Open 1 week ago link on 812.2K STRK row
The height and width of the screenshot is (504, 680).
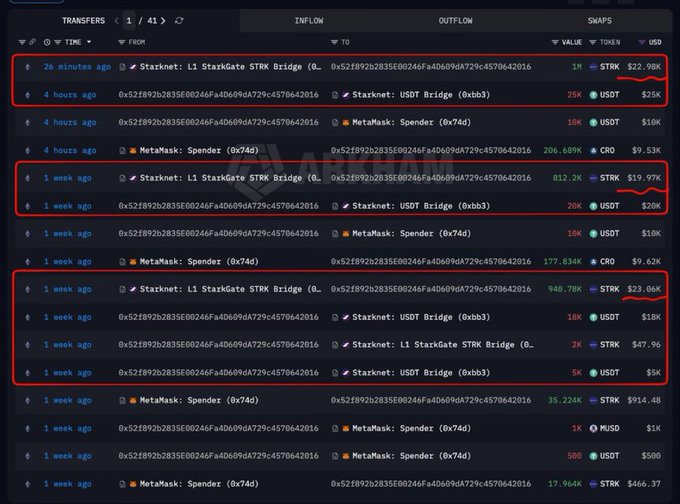(68, 178)
